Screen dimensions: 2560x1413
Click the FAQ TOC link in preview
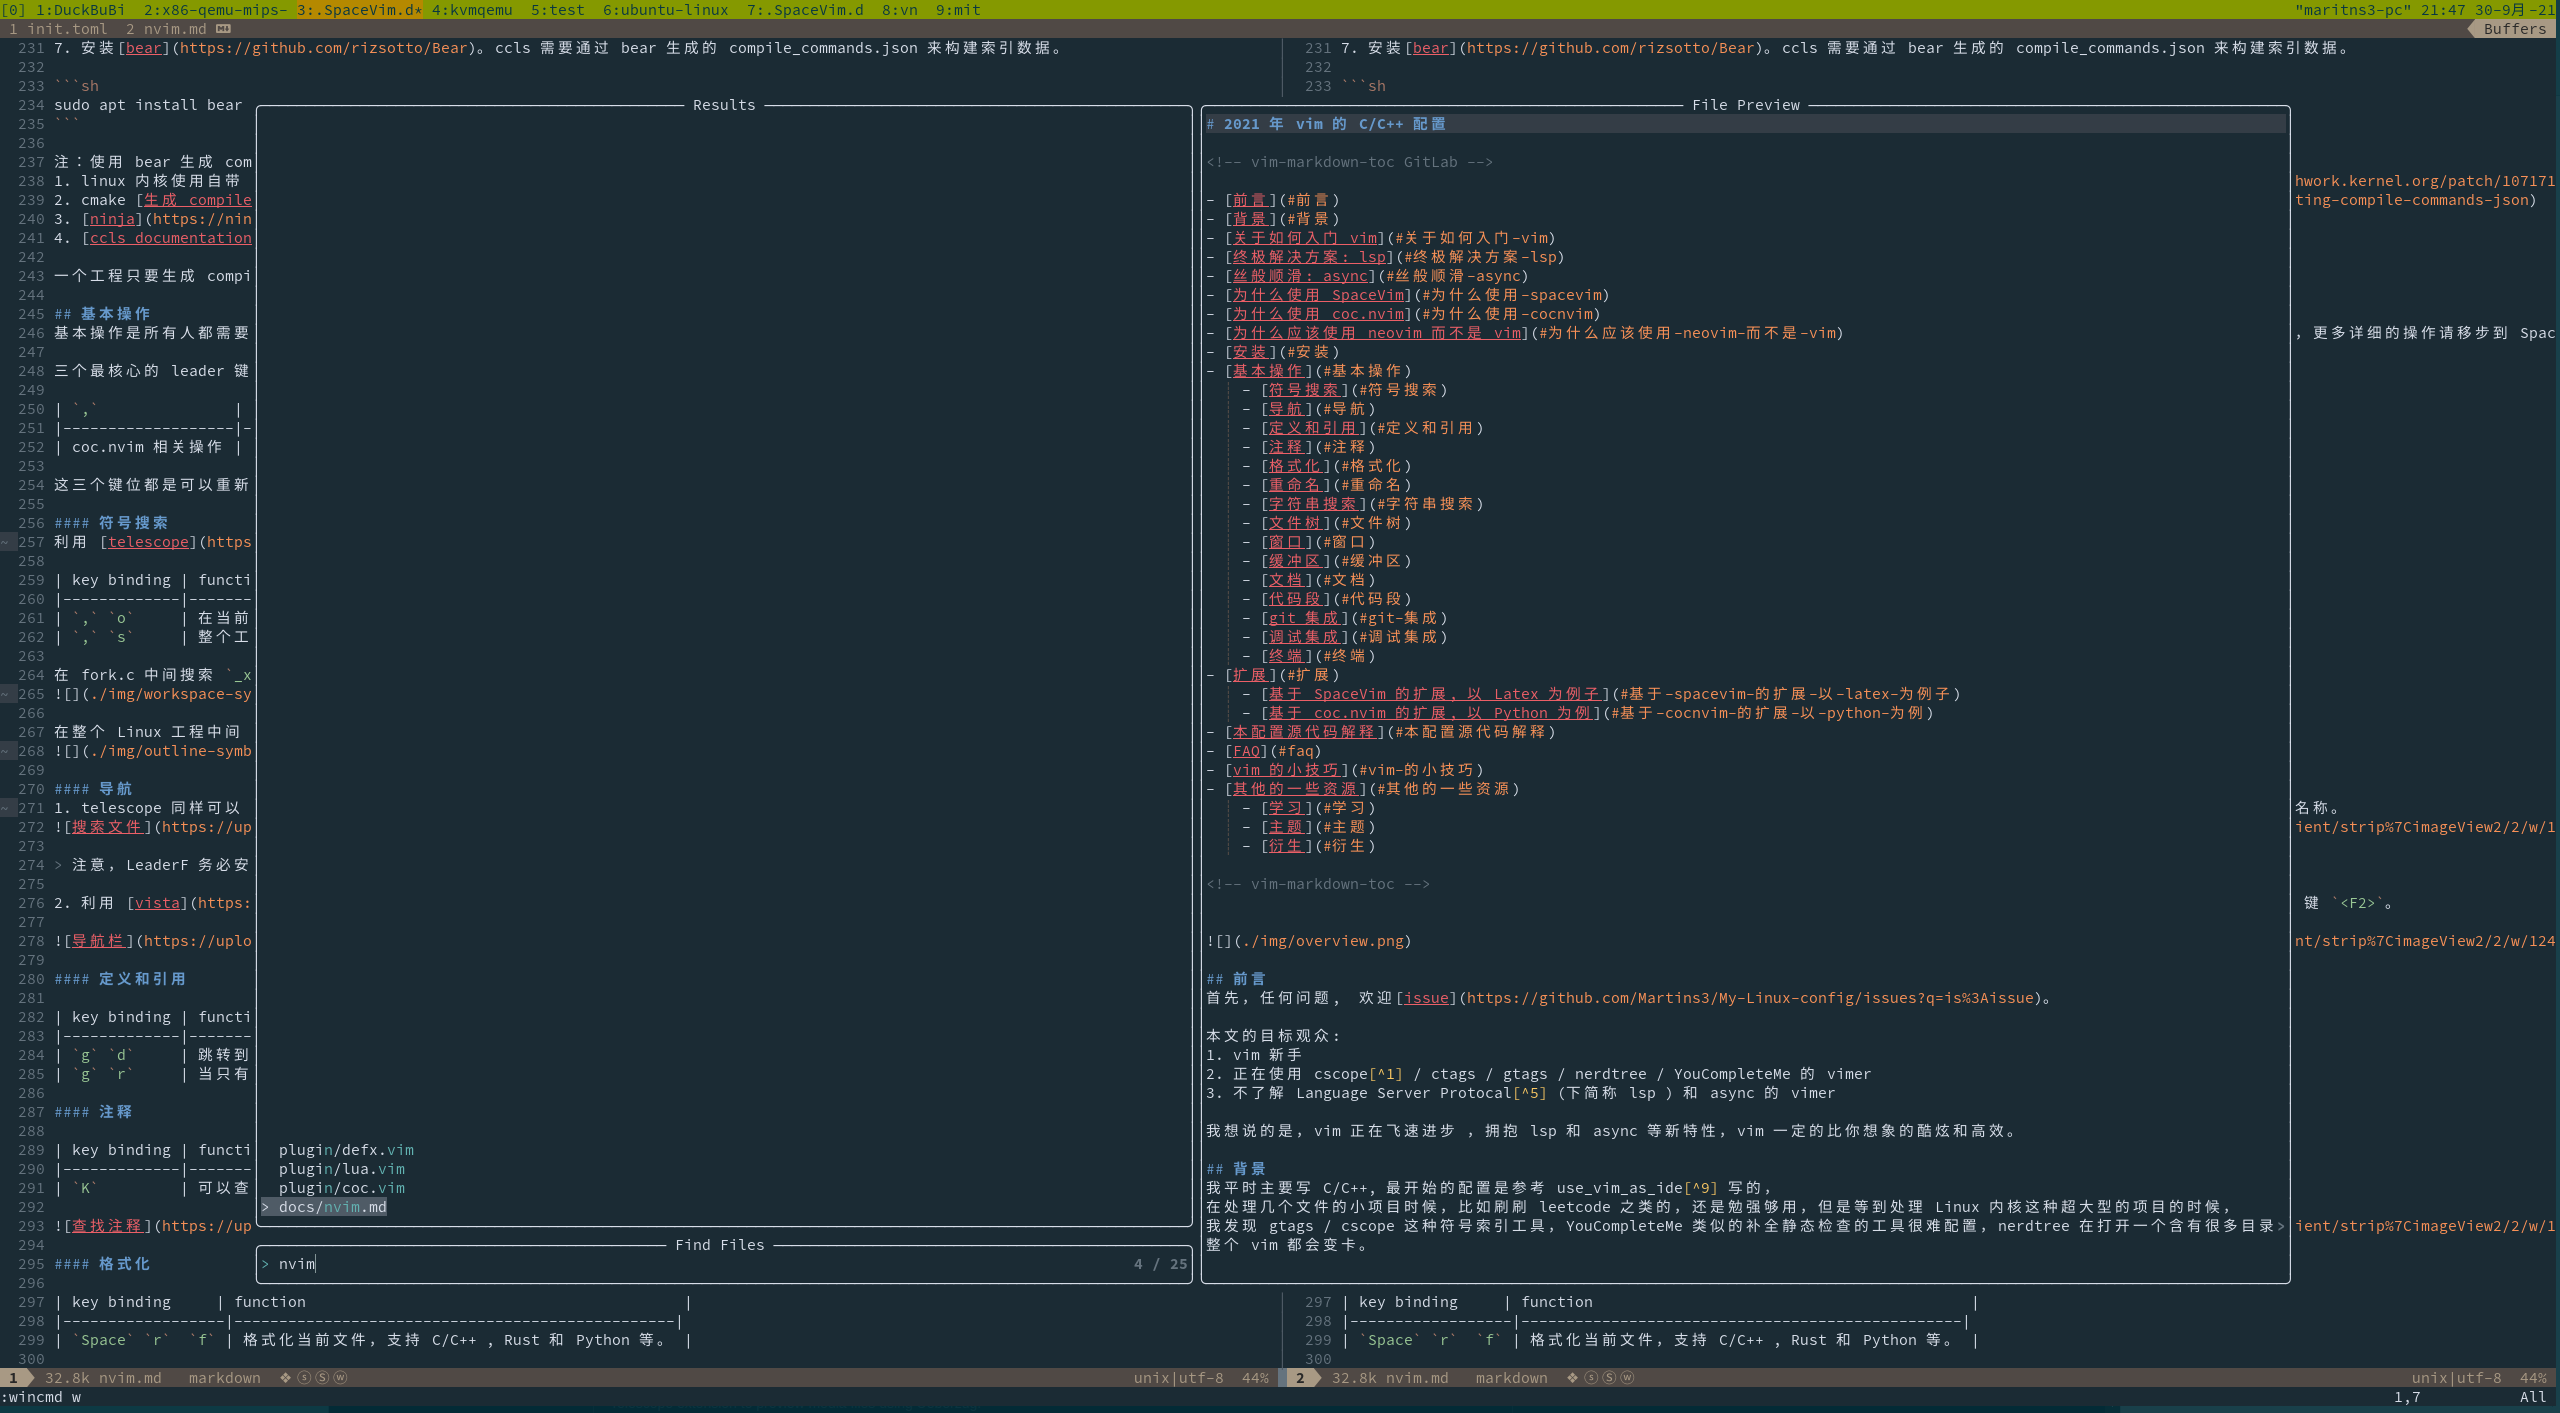1246,751
